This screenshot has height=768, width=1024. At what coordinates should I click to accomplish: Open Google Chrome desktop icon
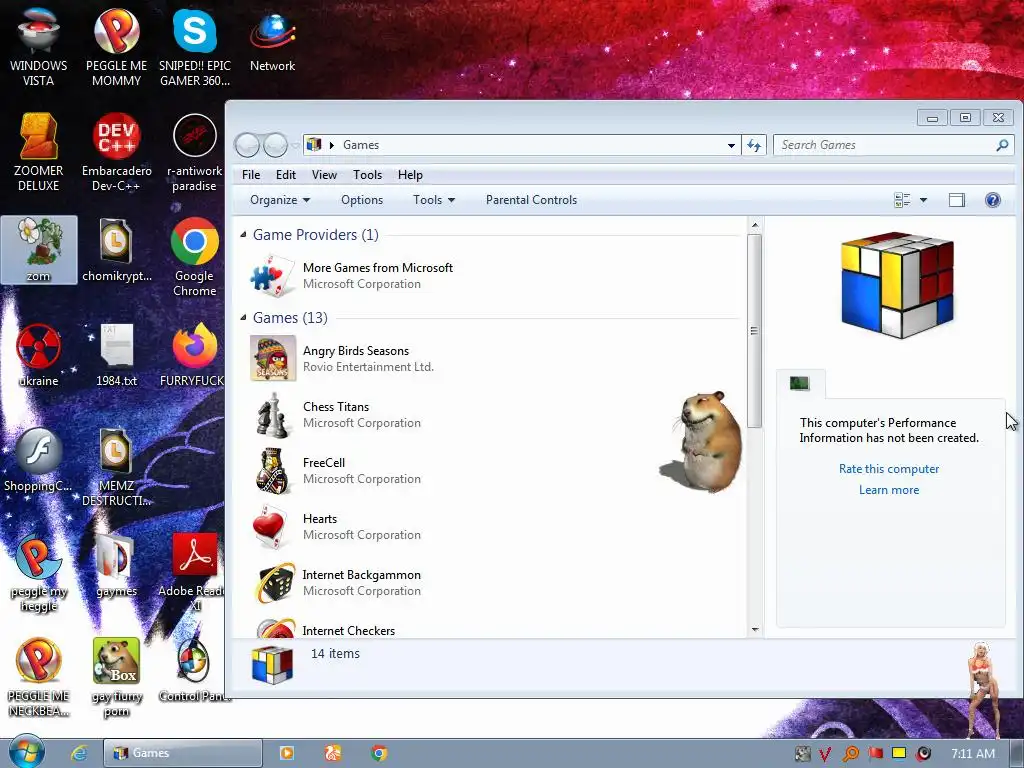[195, 257]
